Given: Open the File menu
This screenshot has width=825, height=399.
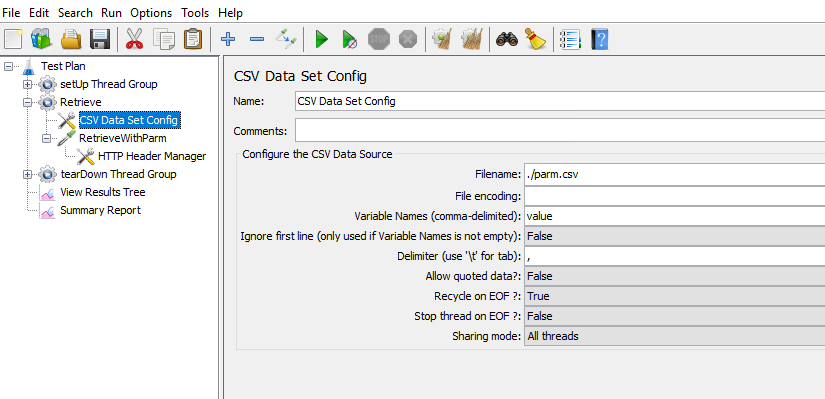Looking at the screenshot, I should tap(11, 13).
